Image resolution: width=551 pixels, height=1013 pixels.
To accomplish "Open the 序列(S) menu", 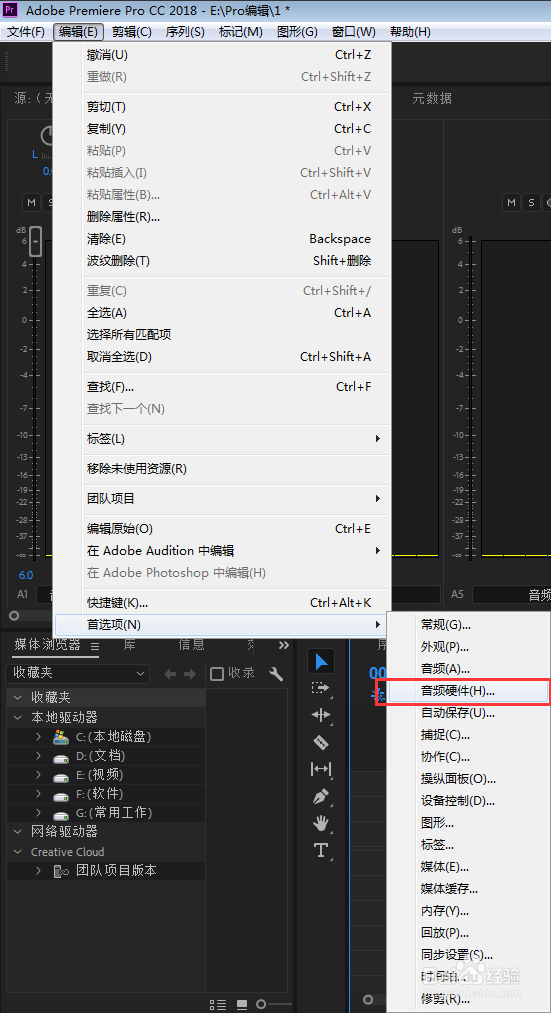I will pos(185,32).
